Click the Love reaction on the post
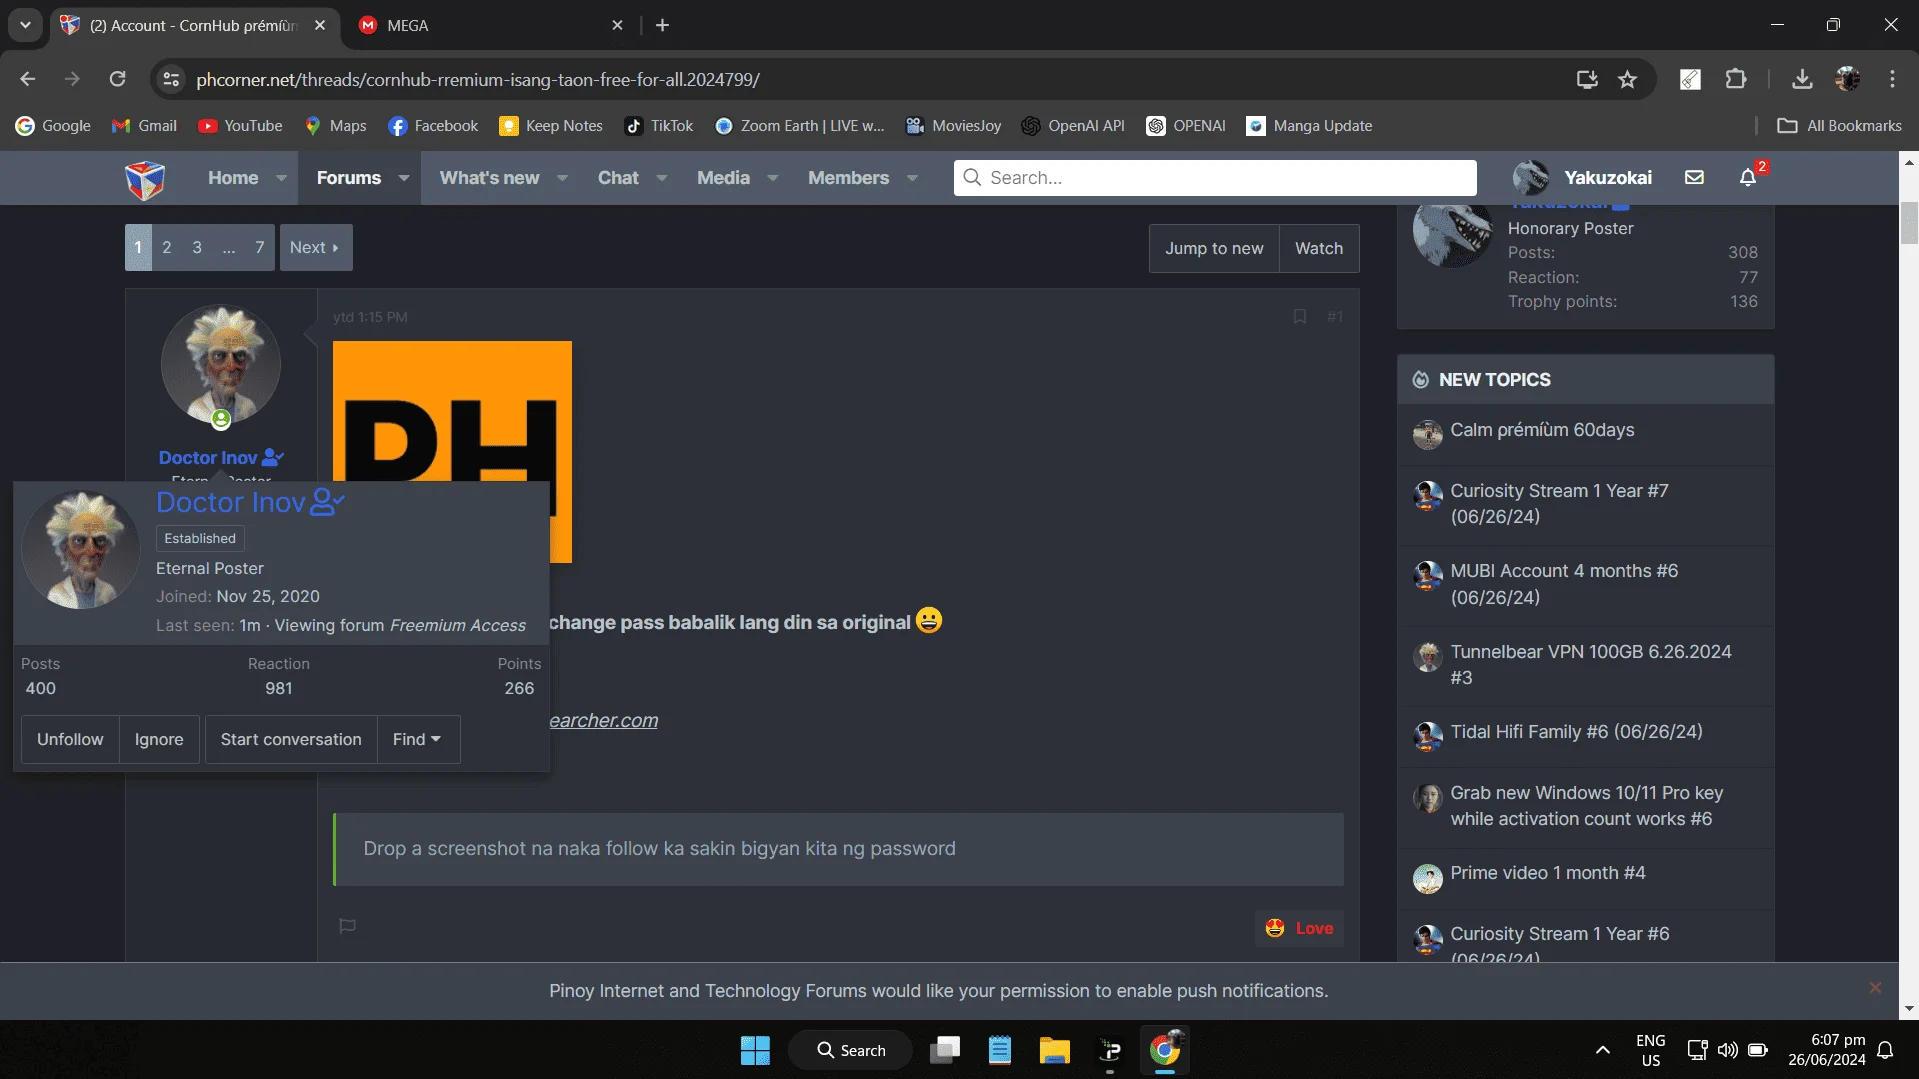 click(x=1299, y=928)
